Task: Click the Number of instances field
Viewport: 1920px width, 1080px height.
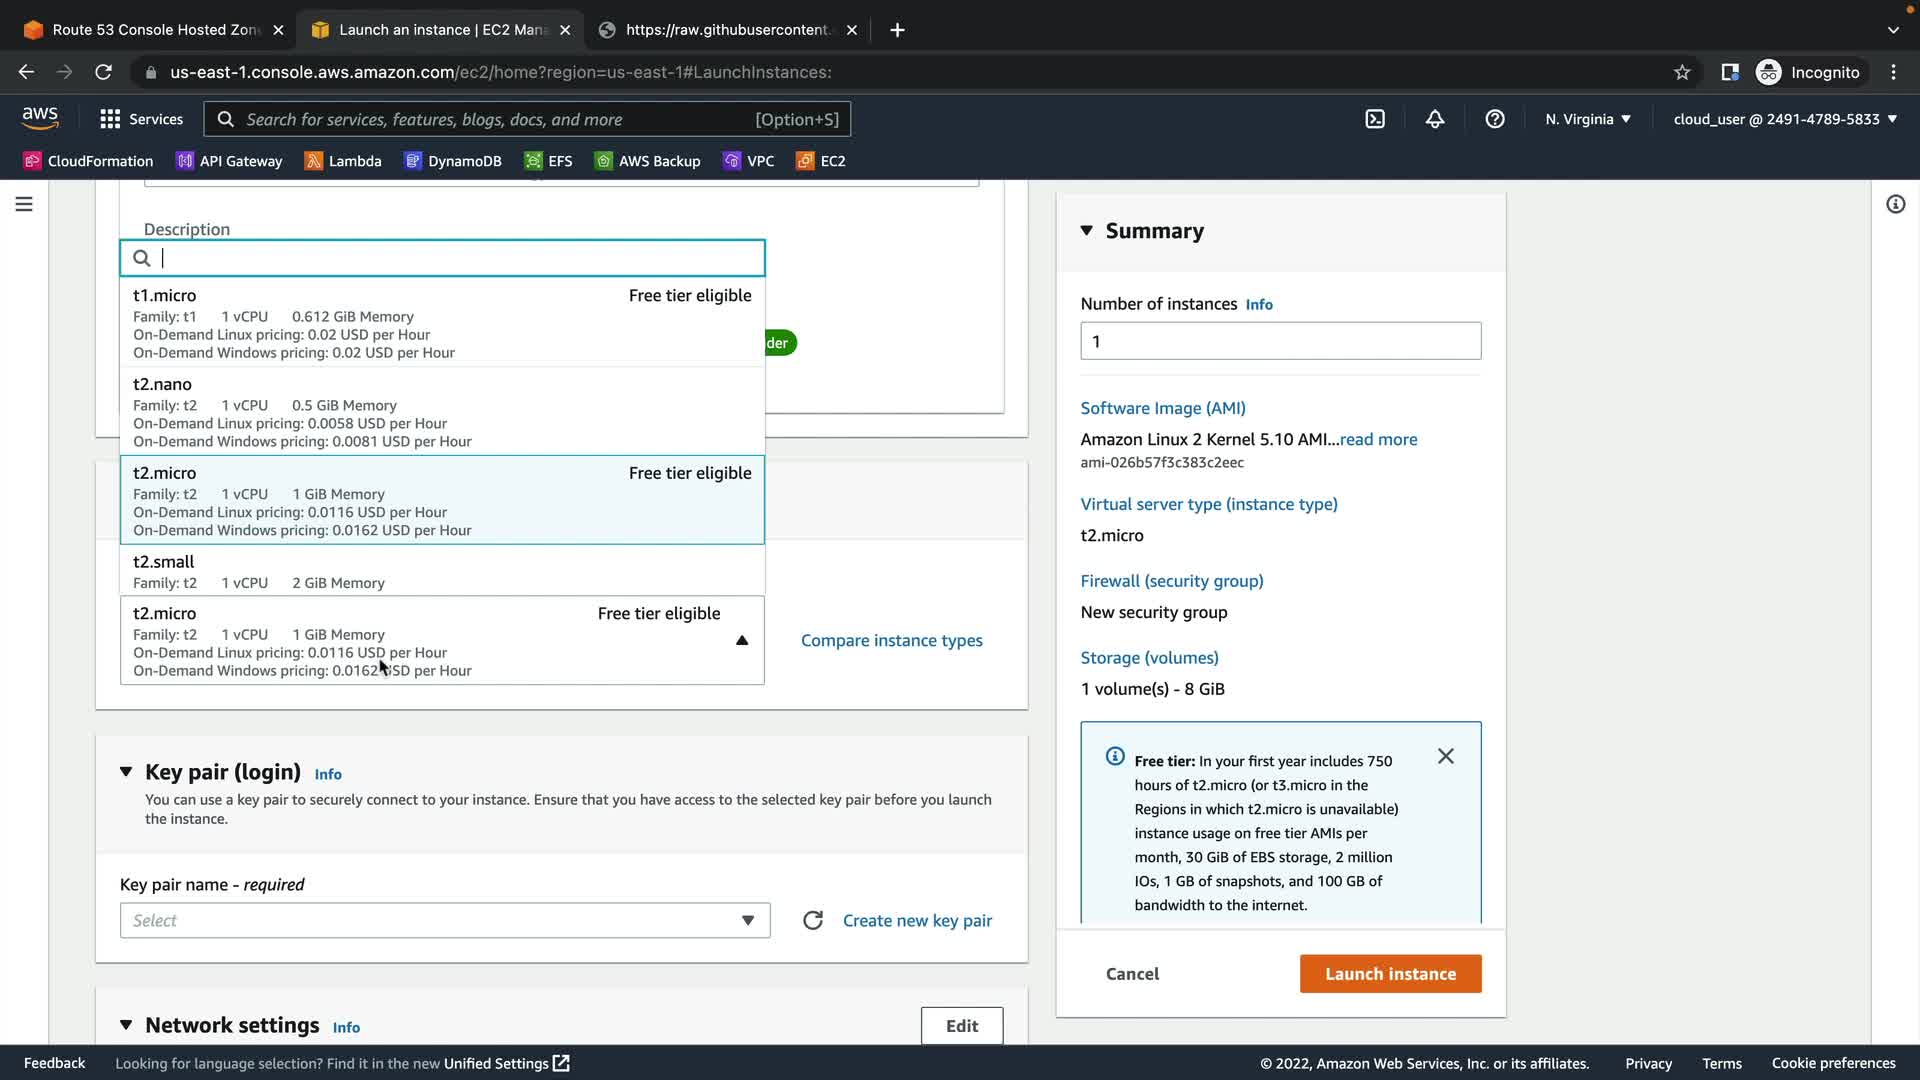Action: point(1280,341)
